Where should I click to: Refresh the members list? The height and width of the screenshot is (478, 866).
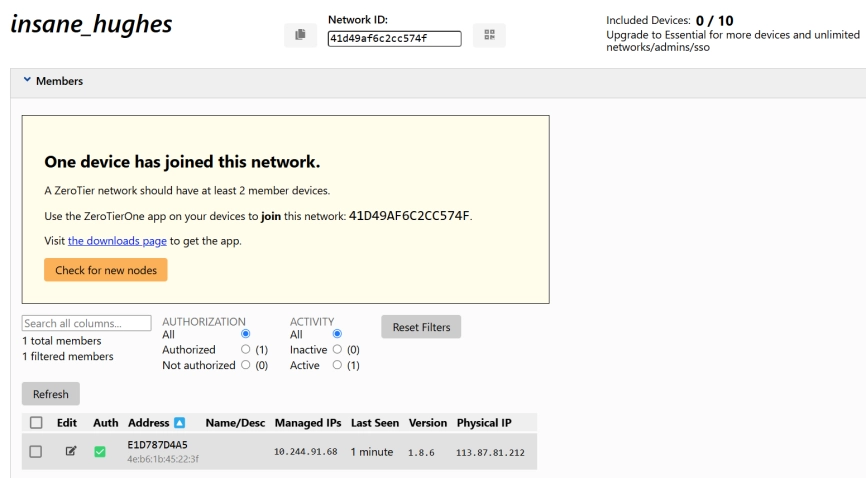coord(50,394)
